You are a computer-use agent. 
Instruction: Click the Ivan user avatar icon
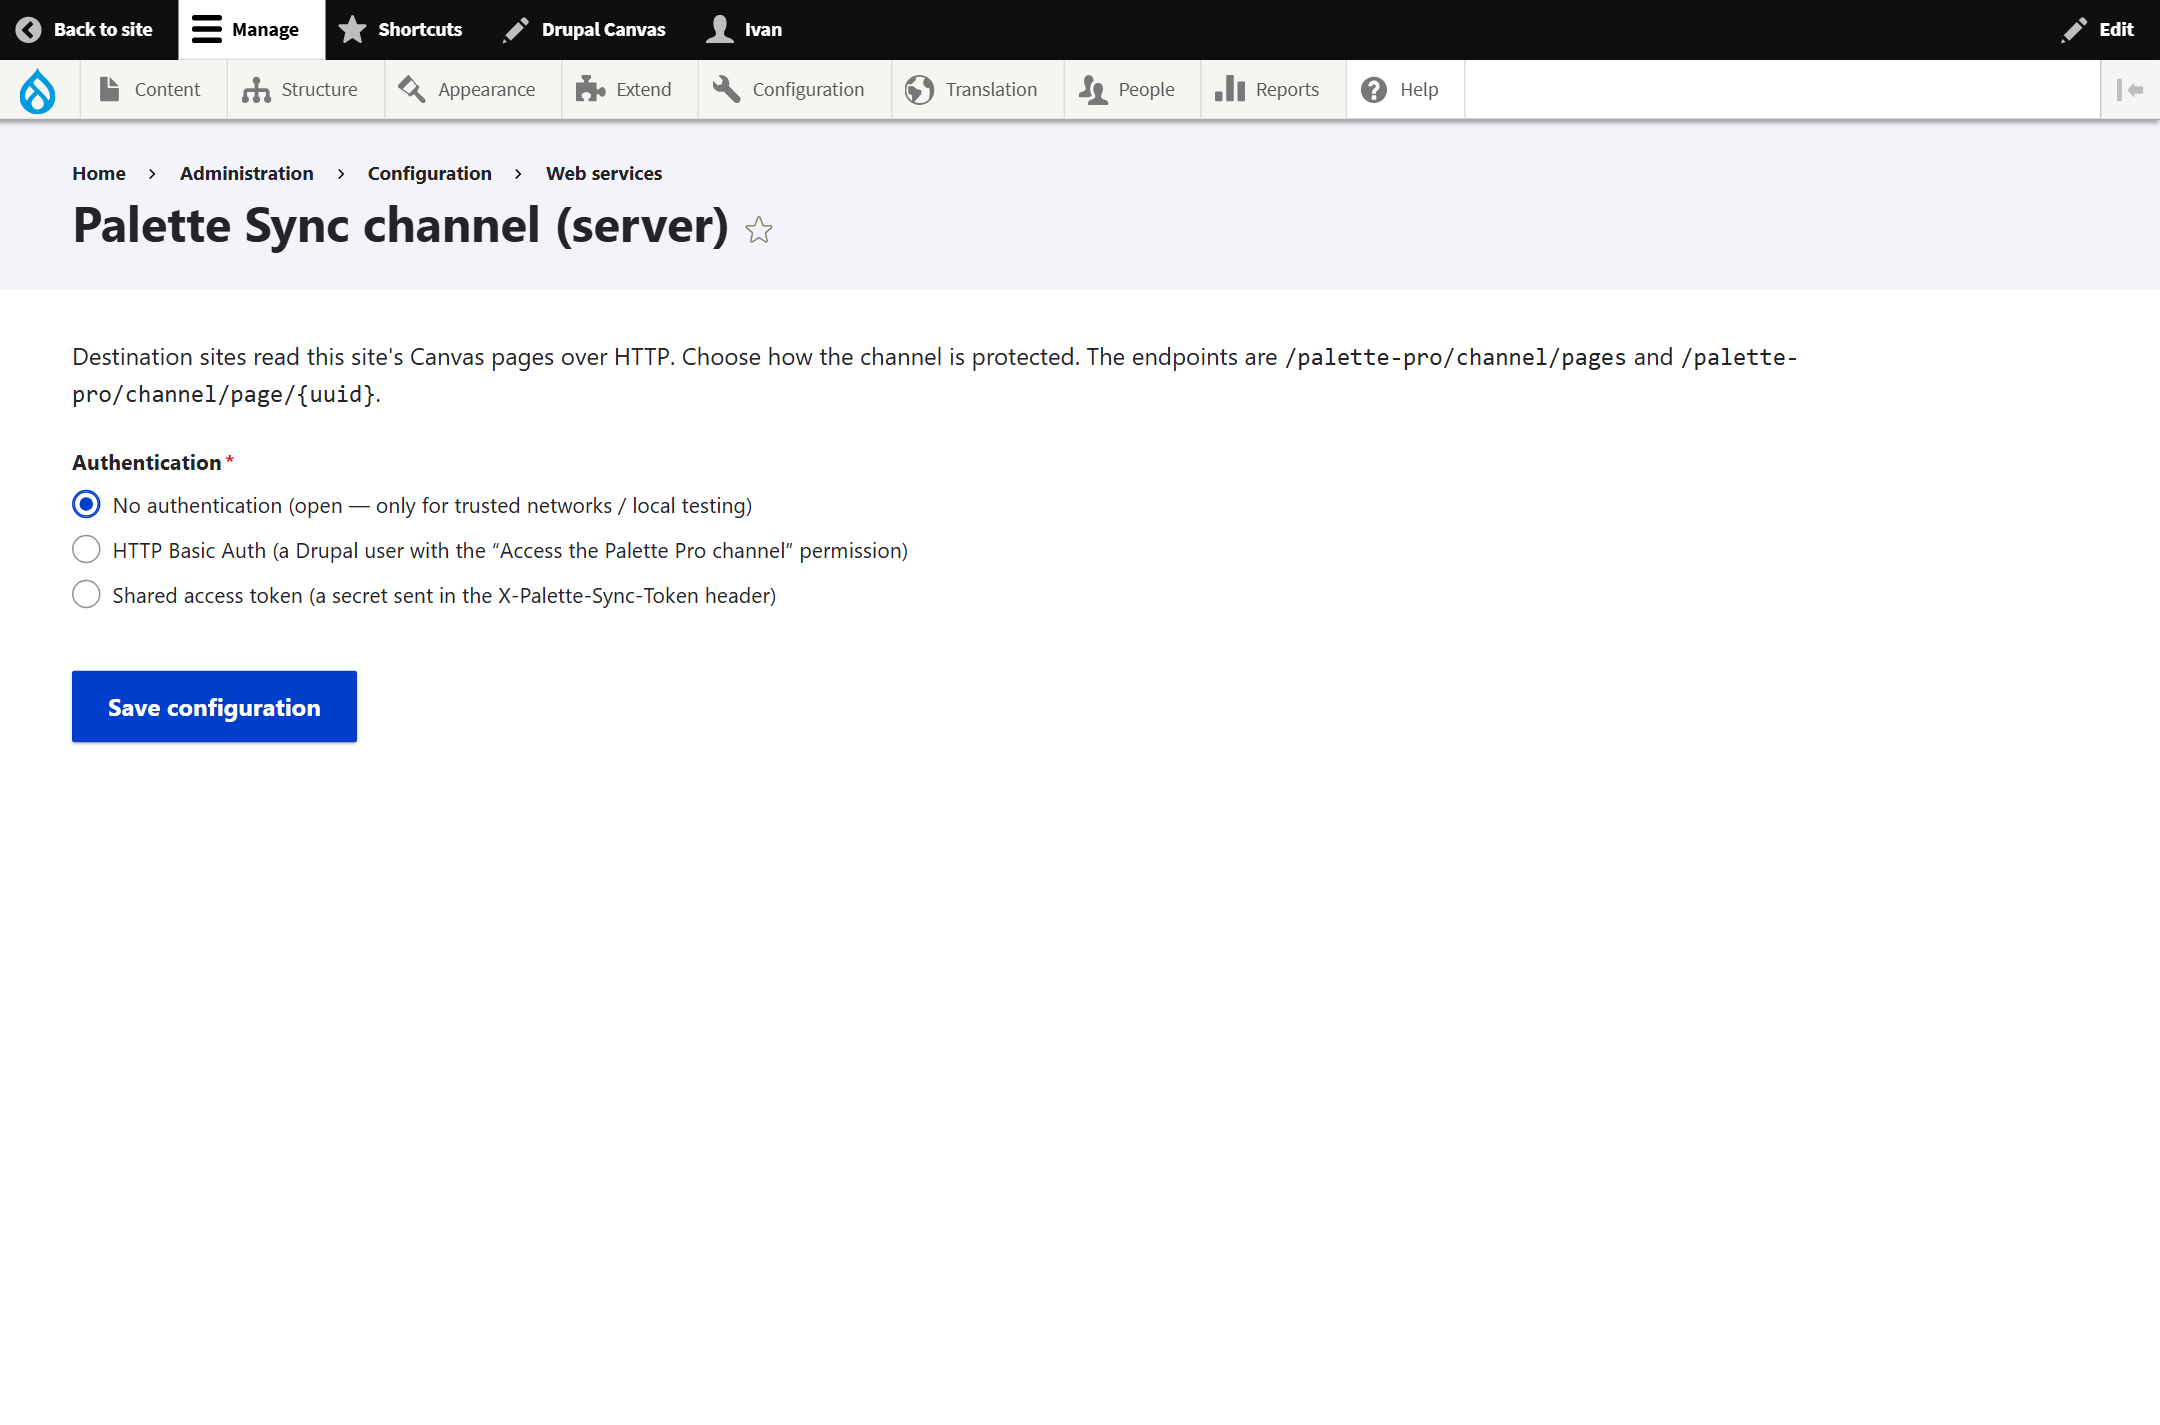720,30
